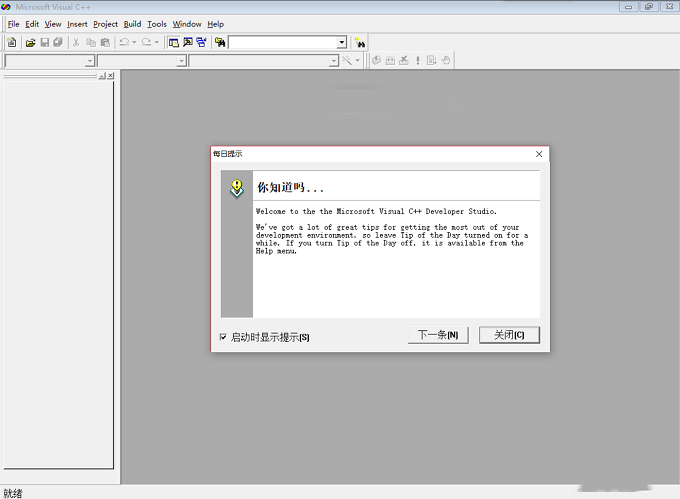The image size is (680, 499).
Task: Click inside the Find text input field
Action: [283, 42]
